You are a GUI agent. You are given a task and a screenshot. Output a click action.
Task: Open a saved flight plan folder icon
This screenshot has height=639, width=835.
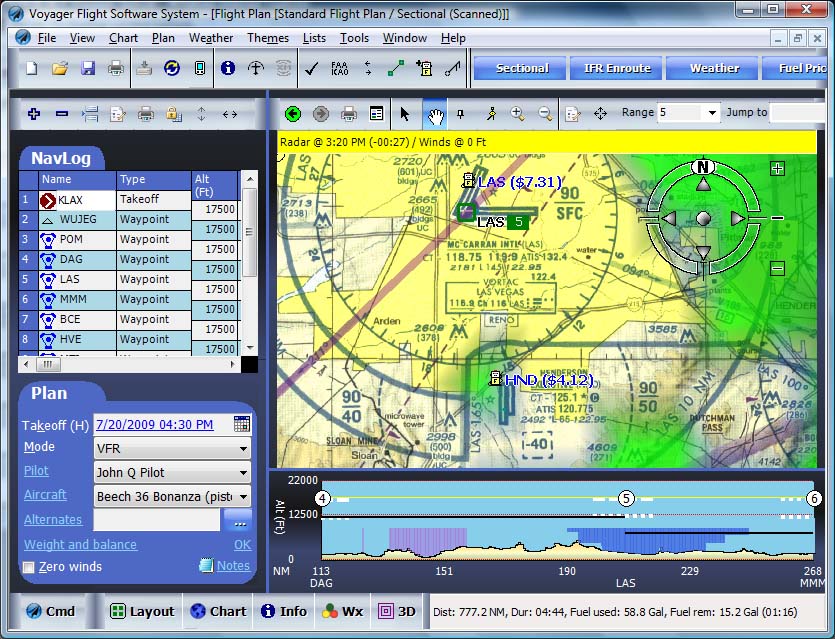point(60,68)
